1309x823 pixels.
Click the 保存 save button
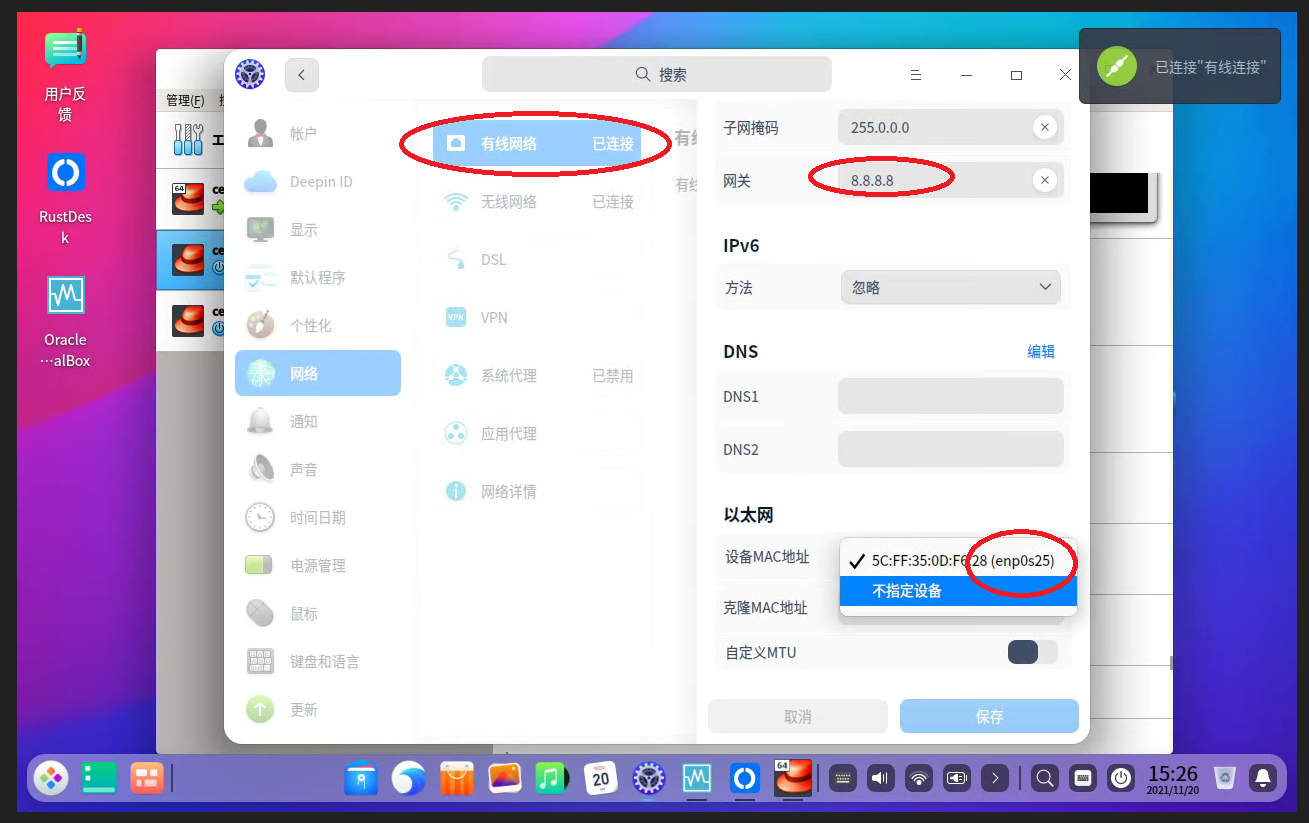pos(989,717)
